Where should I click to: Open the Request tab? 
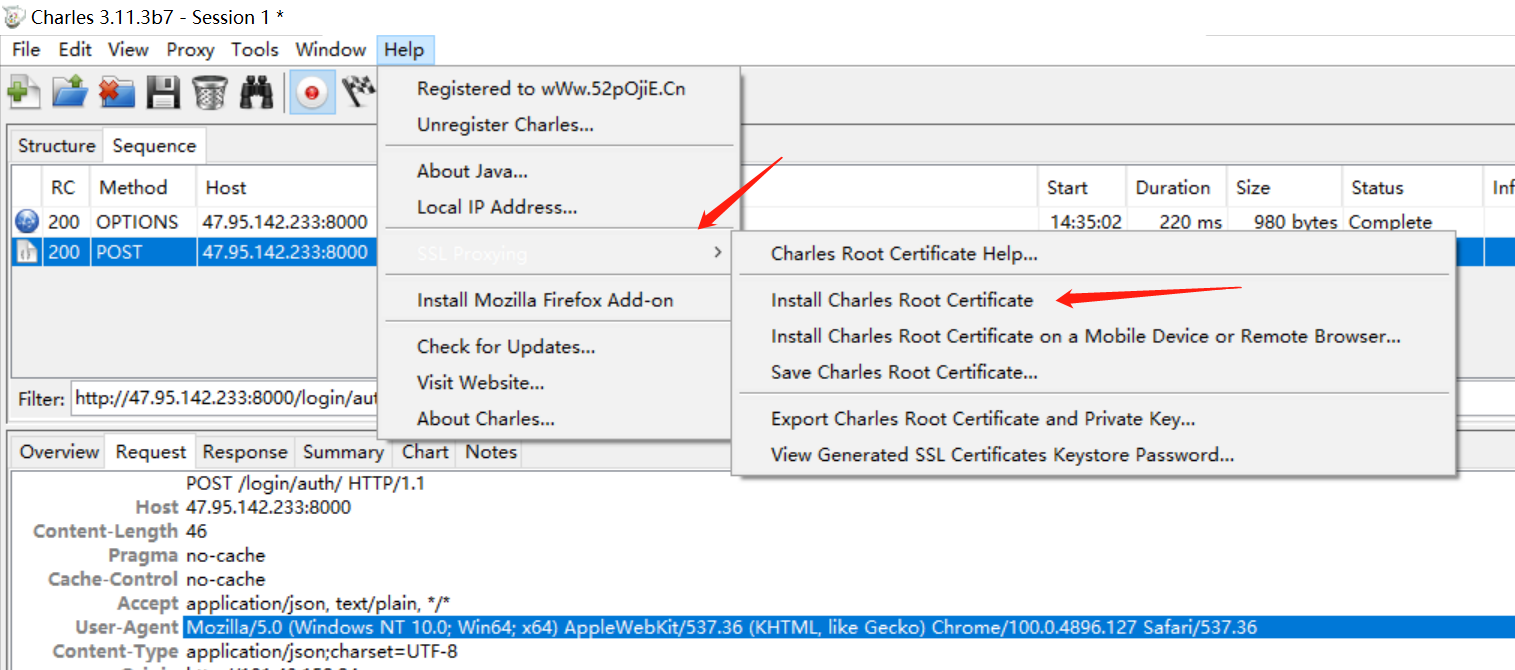point(151,452)
